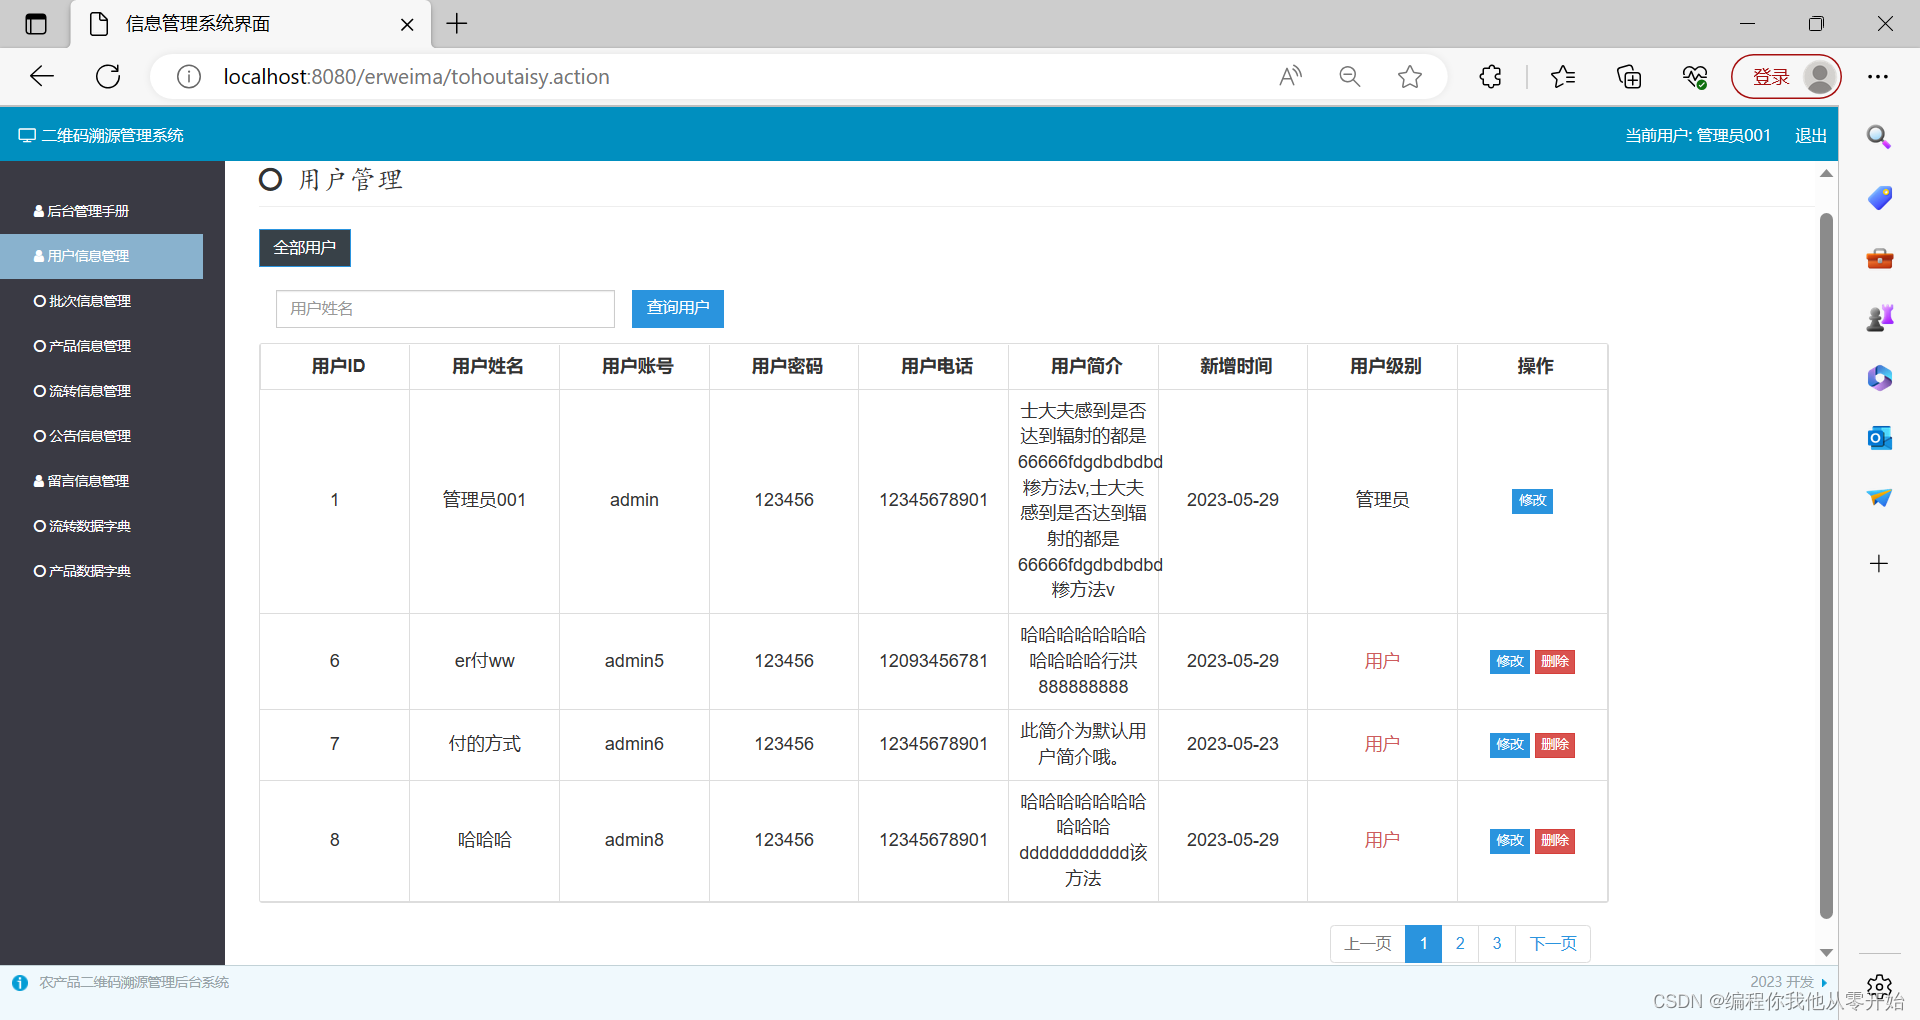Viewport: 1920px width, 1020px height.
Task: Click phone cell 12093456781
Action: [934, 662]
